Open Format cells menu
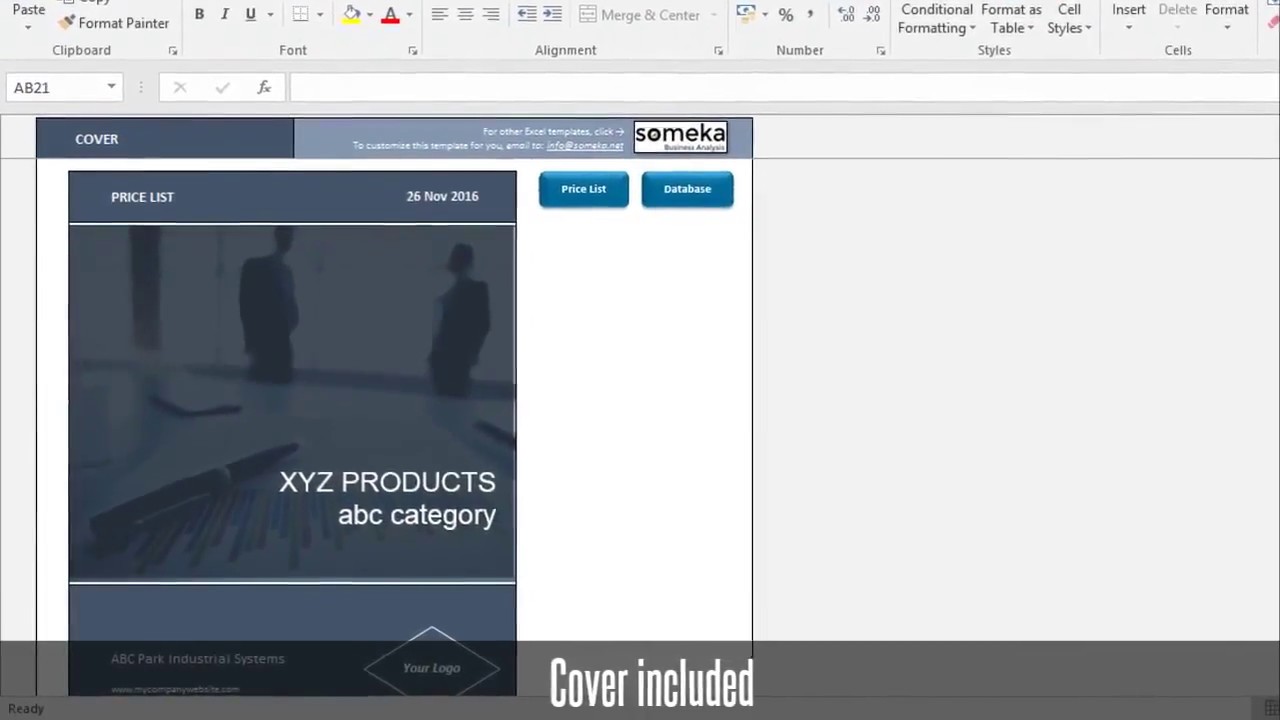Image resolution: width=1280 pixels, height=720 pixels. (x=1227, y=15)
